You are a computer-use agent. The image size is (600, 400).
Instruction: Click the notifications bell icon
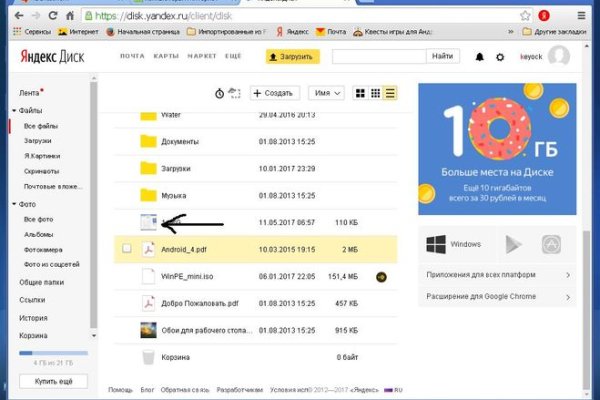481,58
